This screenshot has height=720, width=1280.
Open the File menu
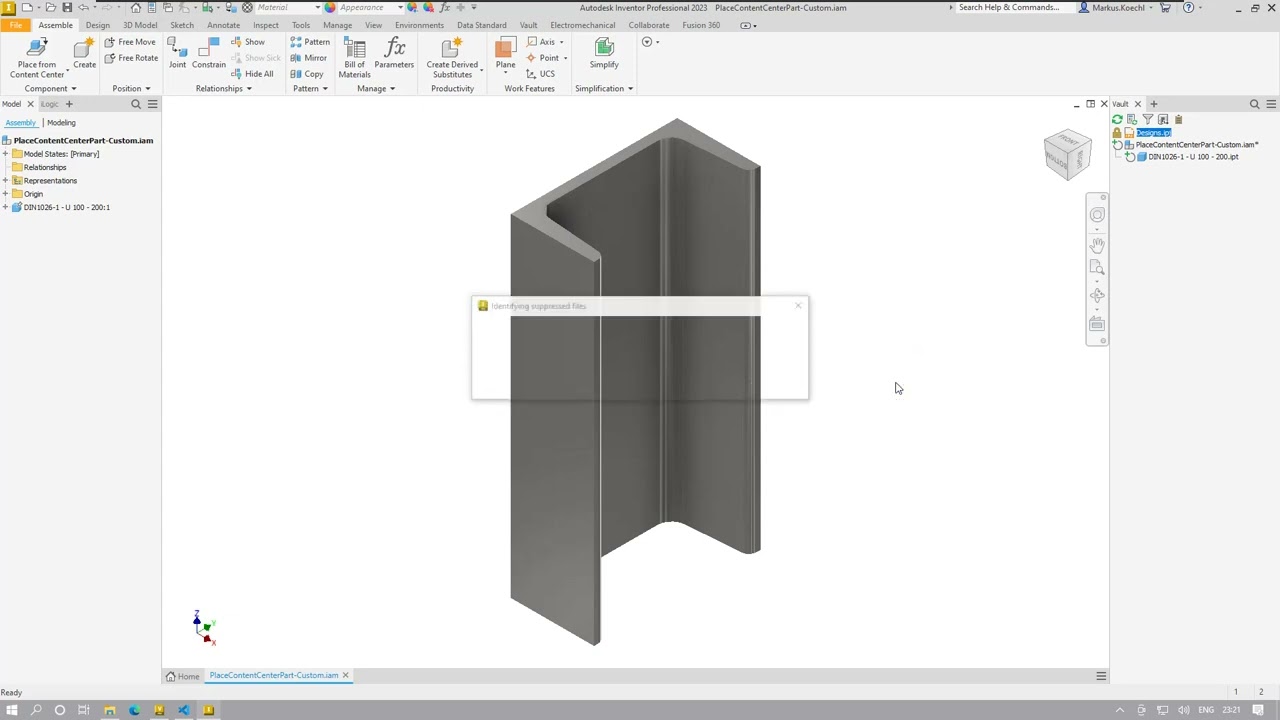(16, 25)
